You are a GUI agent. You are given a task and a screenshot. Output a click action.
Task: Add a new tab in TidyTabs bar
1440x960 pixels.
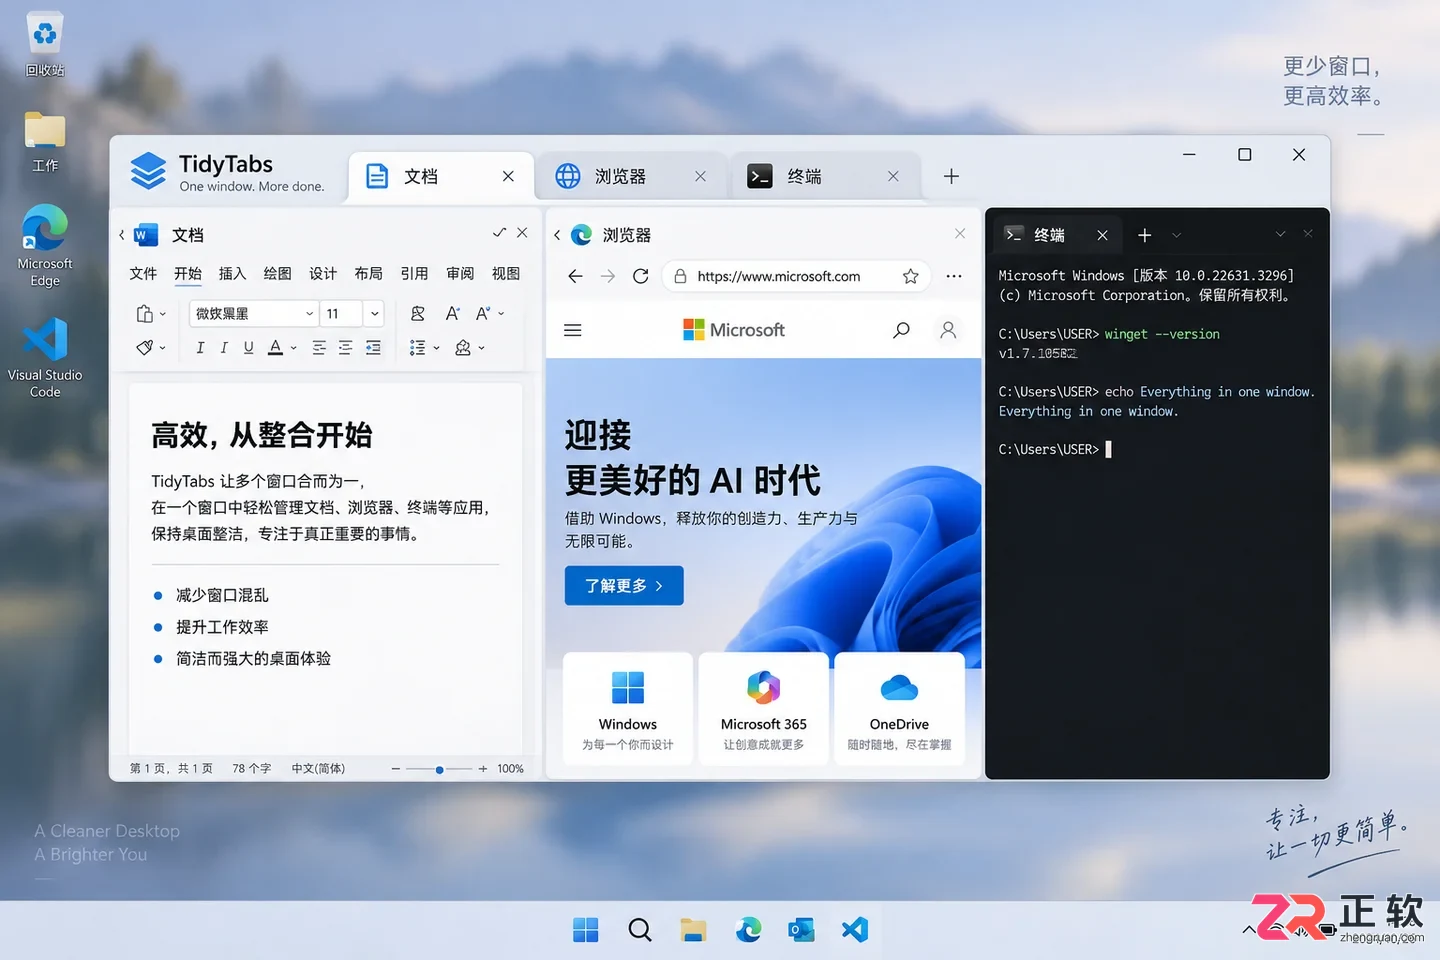[x=951, y=177]
